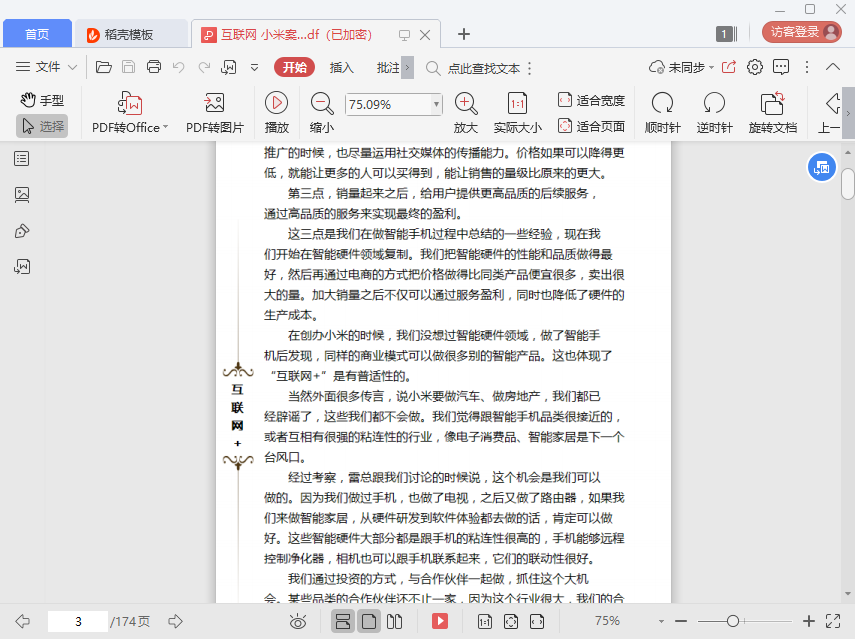
Task: Open the 稻壳模板 tab
Action: 131,34
